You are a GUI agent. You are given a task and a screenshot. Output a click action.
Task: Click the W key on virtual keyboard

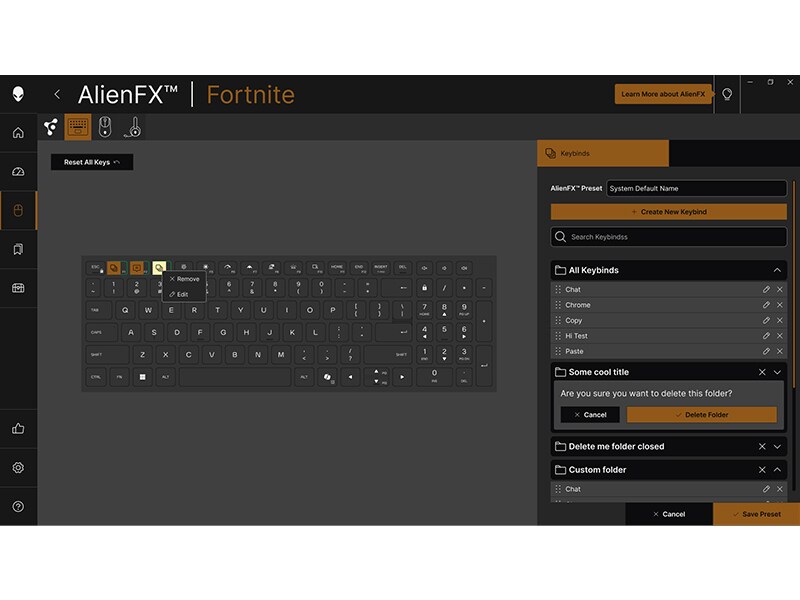coord(148,310)
